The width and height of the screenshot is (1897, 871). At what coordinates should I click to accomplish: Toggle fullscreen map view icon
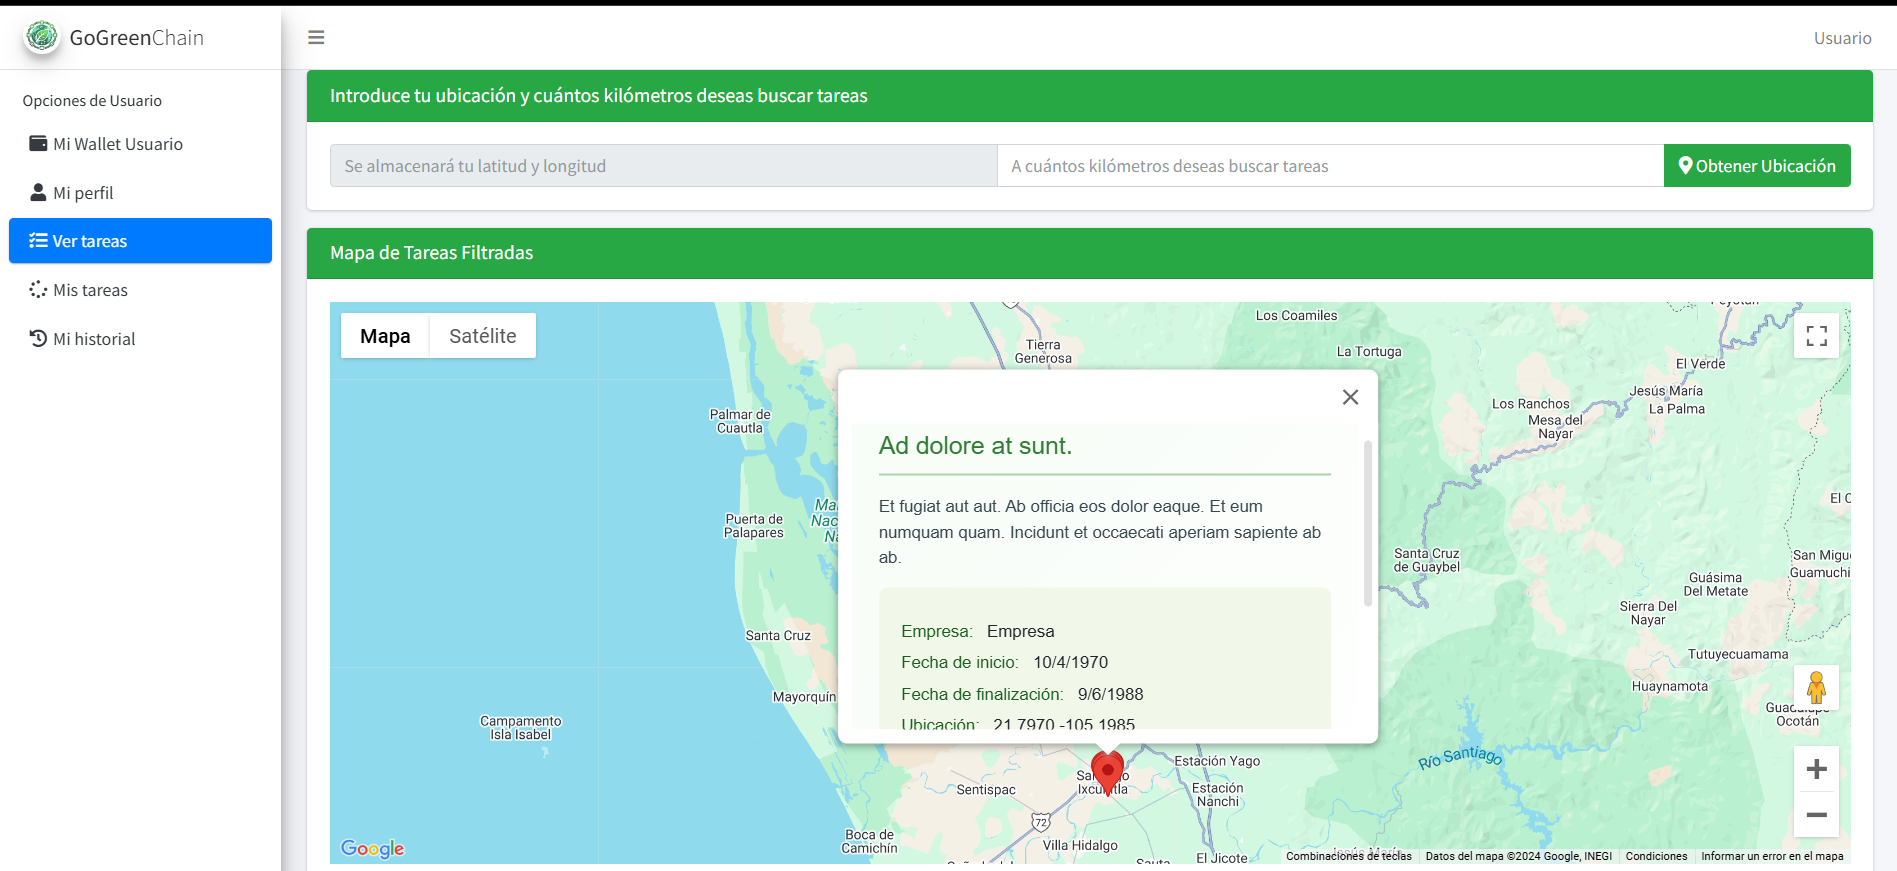(1816, 336)
